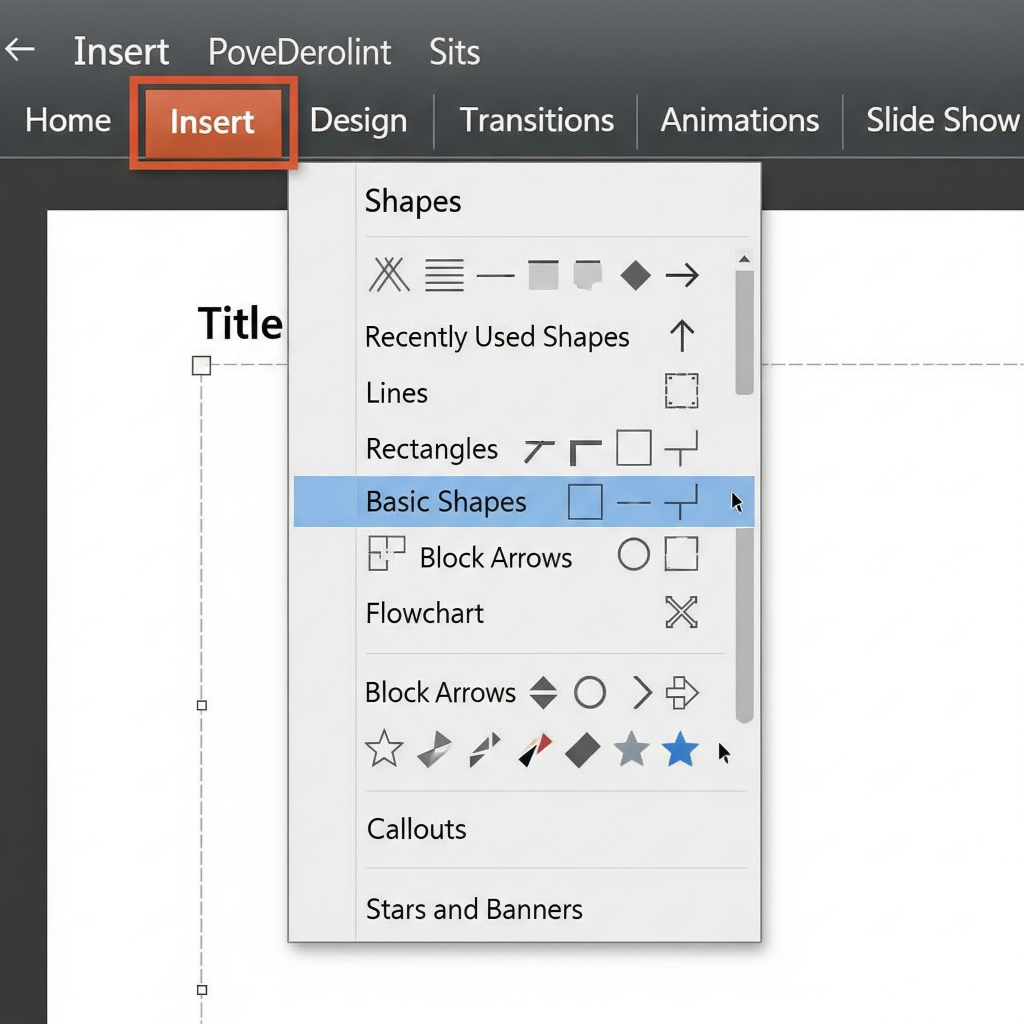Choose the right arrow in Shapes row
The image size is (1024, 1024).
682,275
